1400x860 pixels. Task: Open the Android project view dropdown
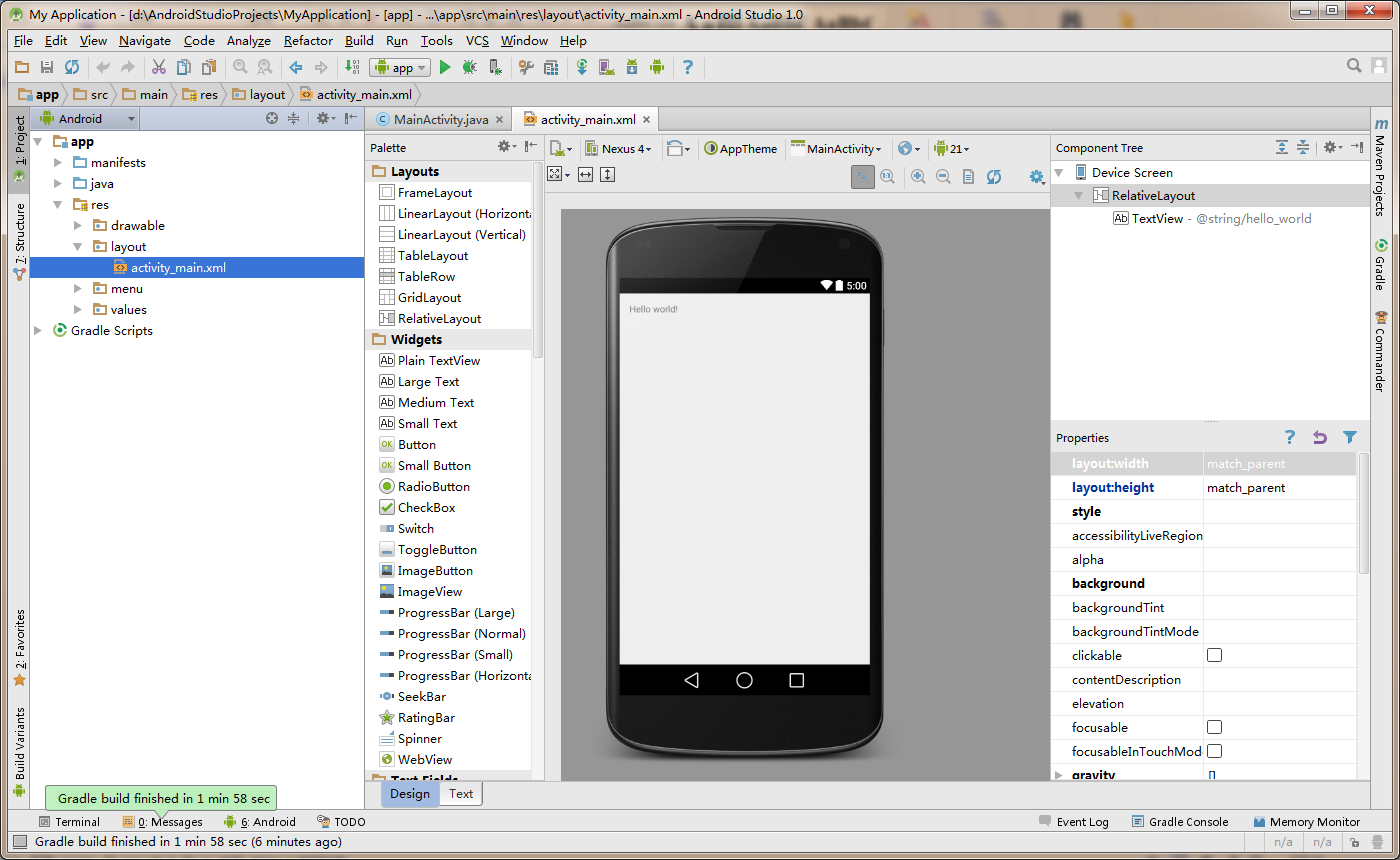click(86, 118)
